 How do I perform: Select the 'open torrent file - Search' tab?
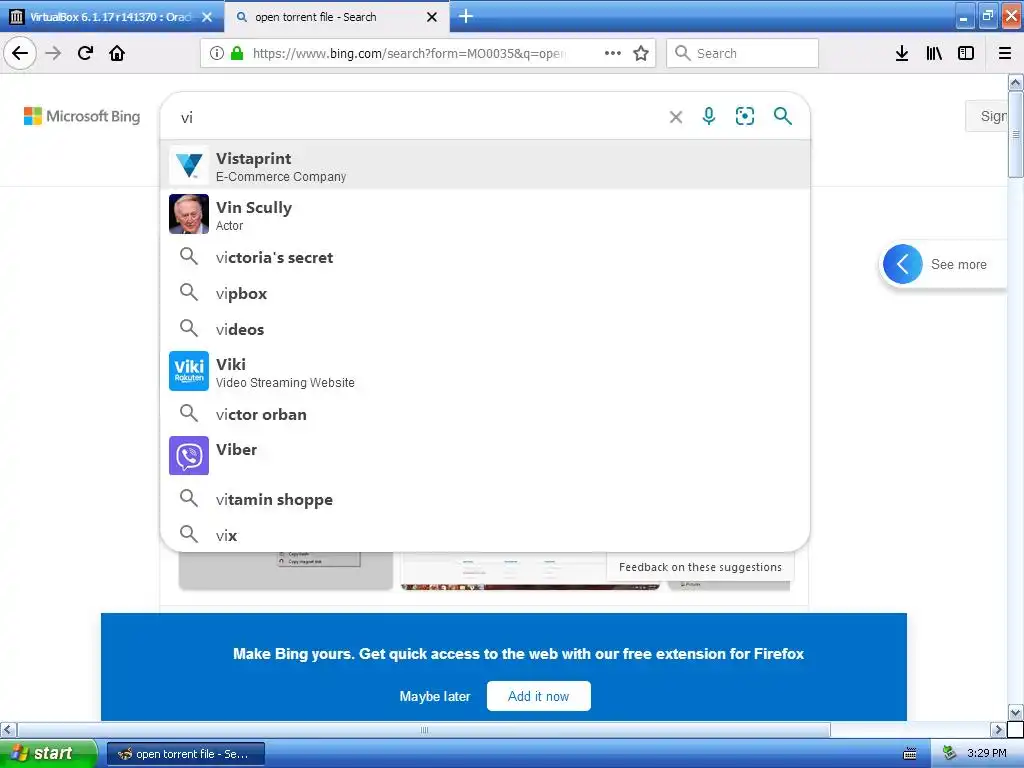coord(336,17)
